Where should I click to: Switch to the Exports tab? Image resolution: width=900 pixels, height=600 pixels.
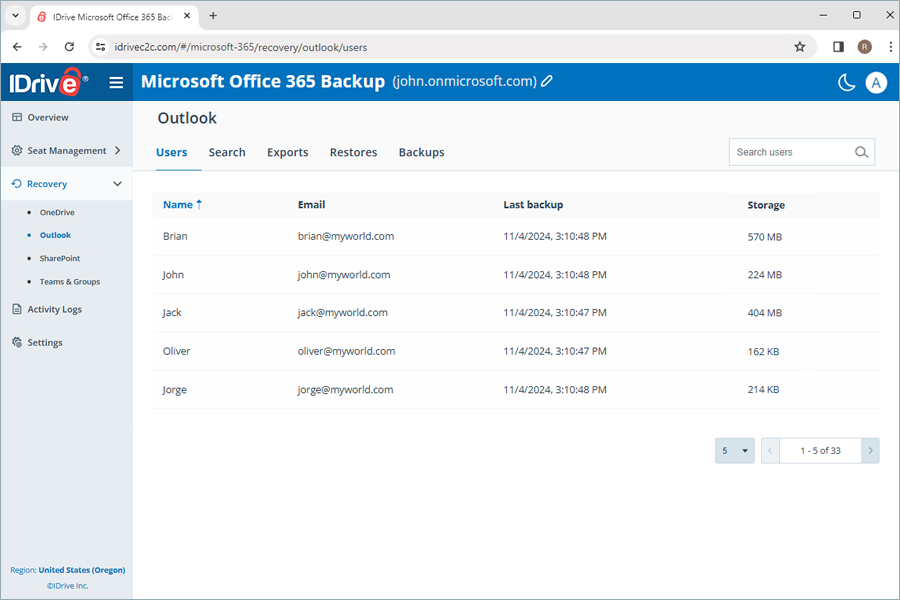pos(287,152)
